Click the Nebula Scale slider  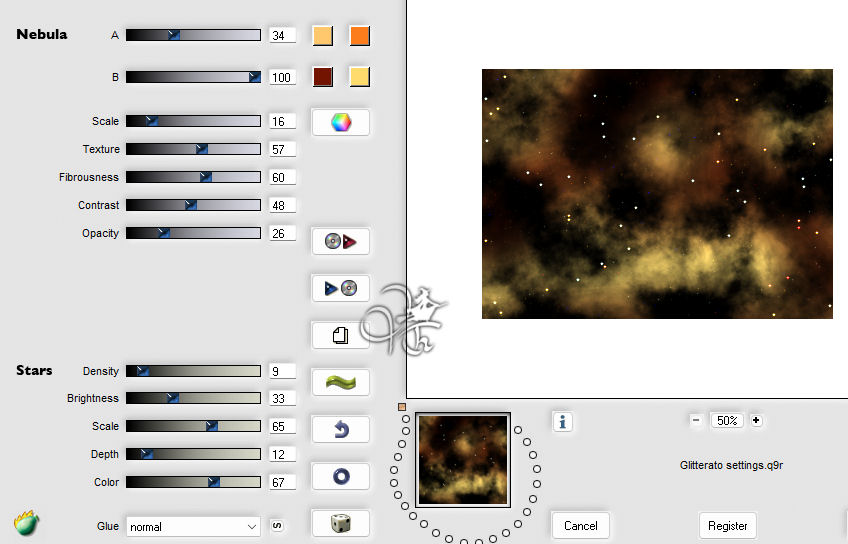click(x=193, y=121)
